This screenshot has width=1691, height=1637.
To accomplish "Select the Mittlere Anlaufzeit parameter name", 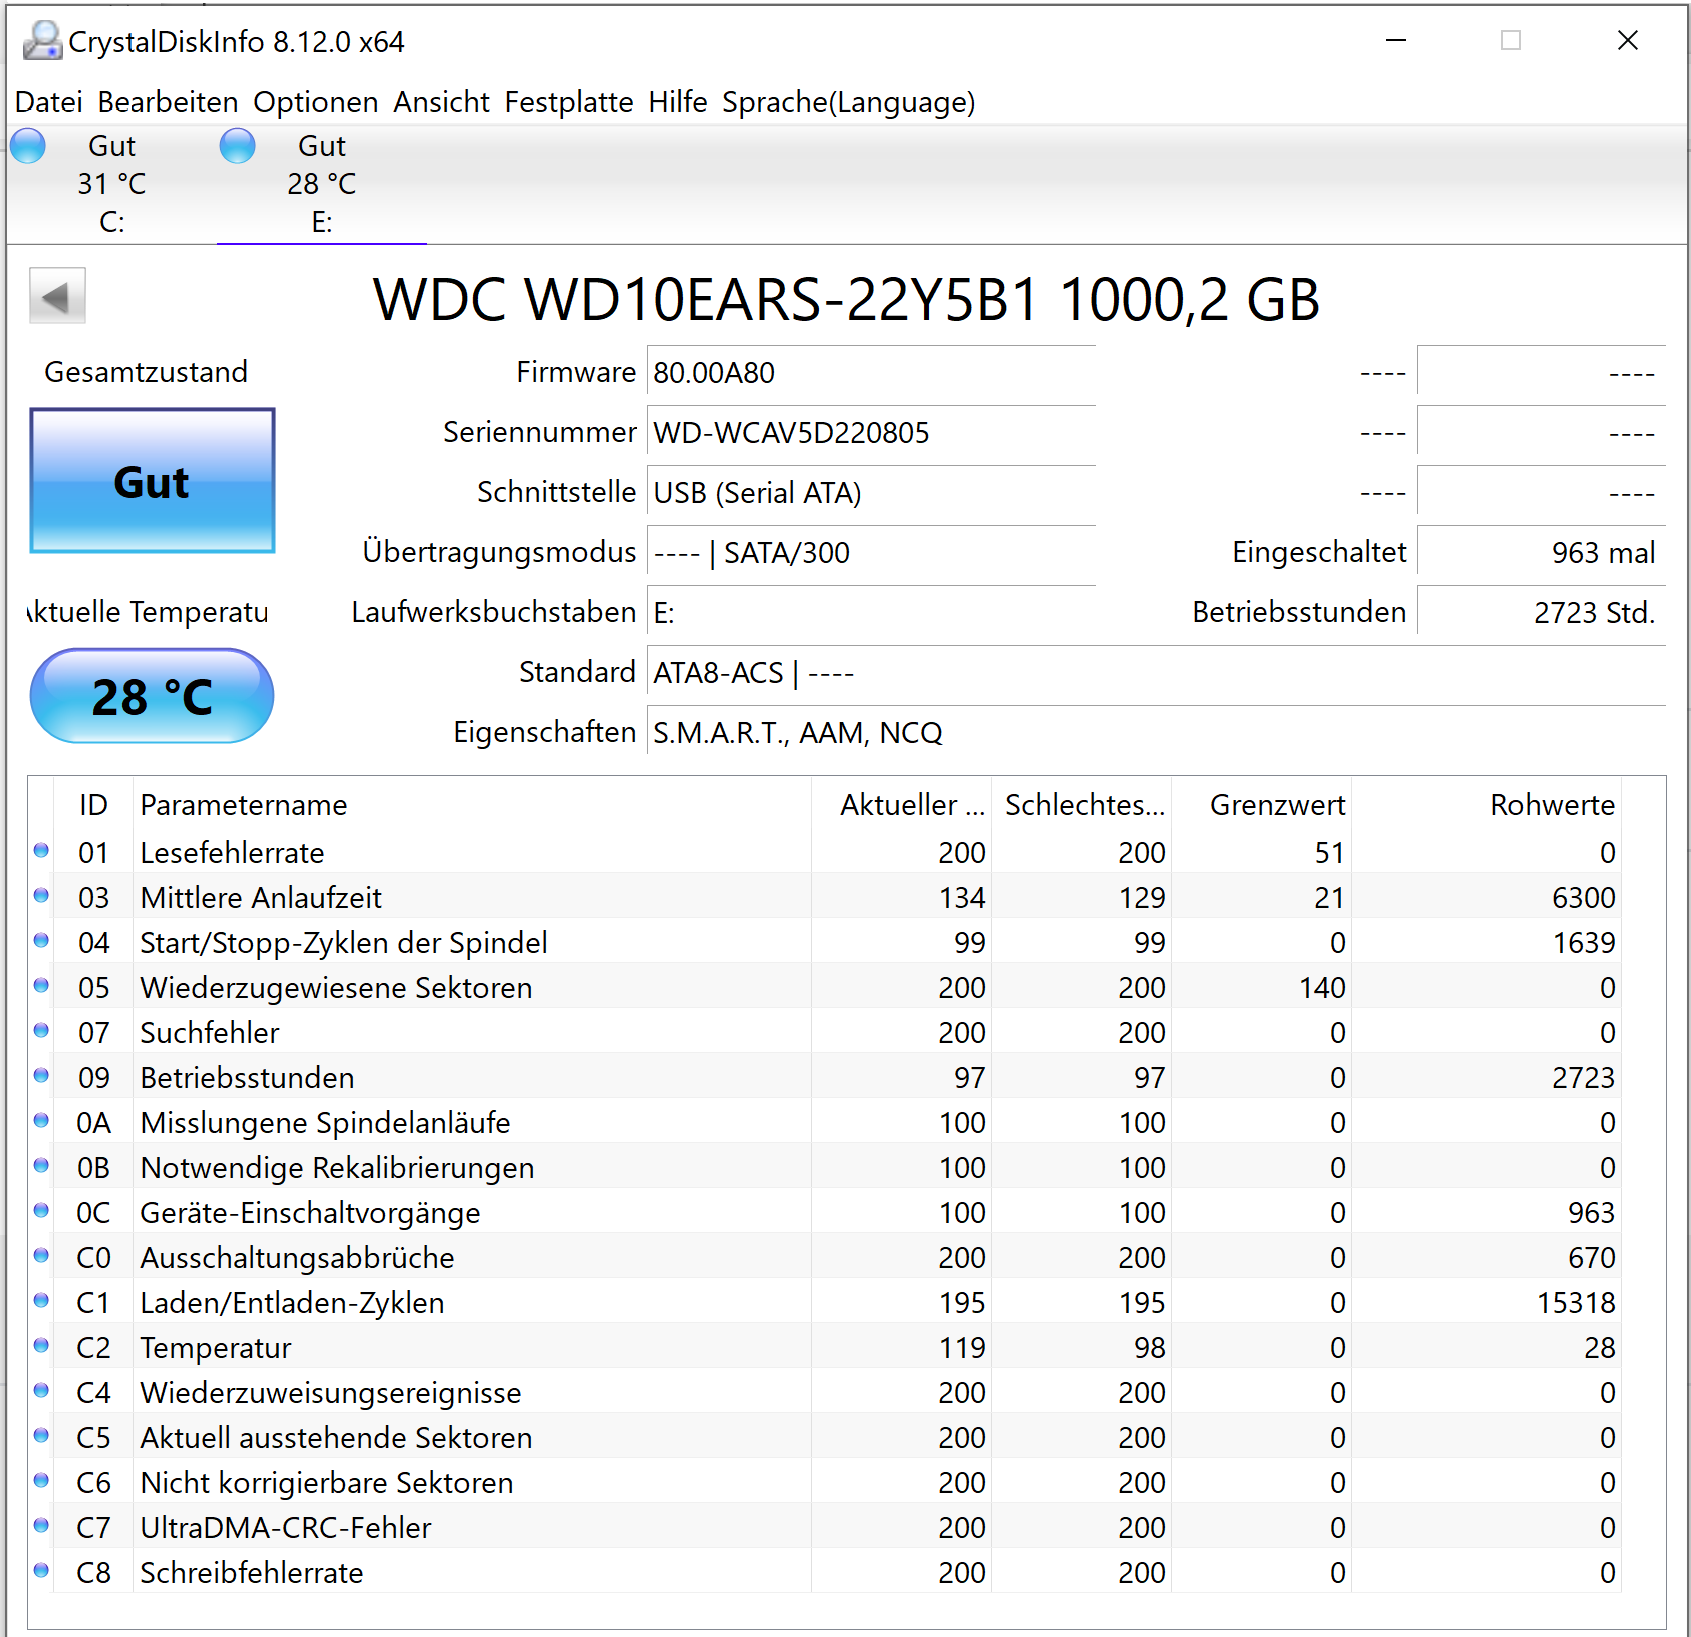I will pos(261,898).
